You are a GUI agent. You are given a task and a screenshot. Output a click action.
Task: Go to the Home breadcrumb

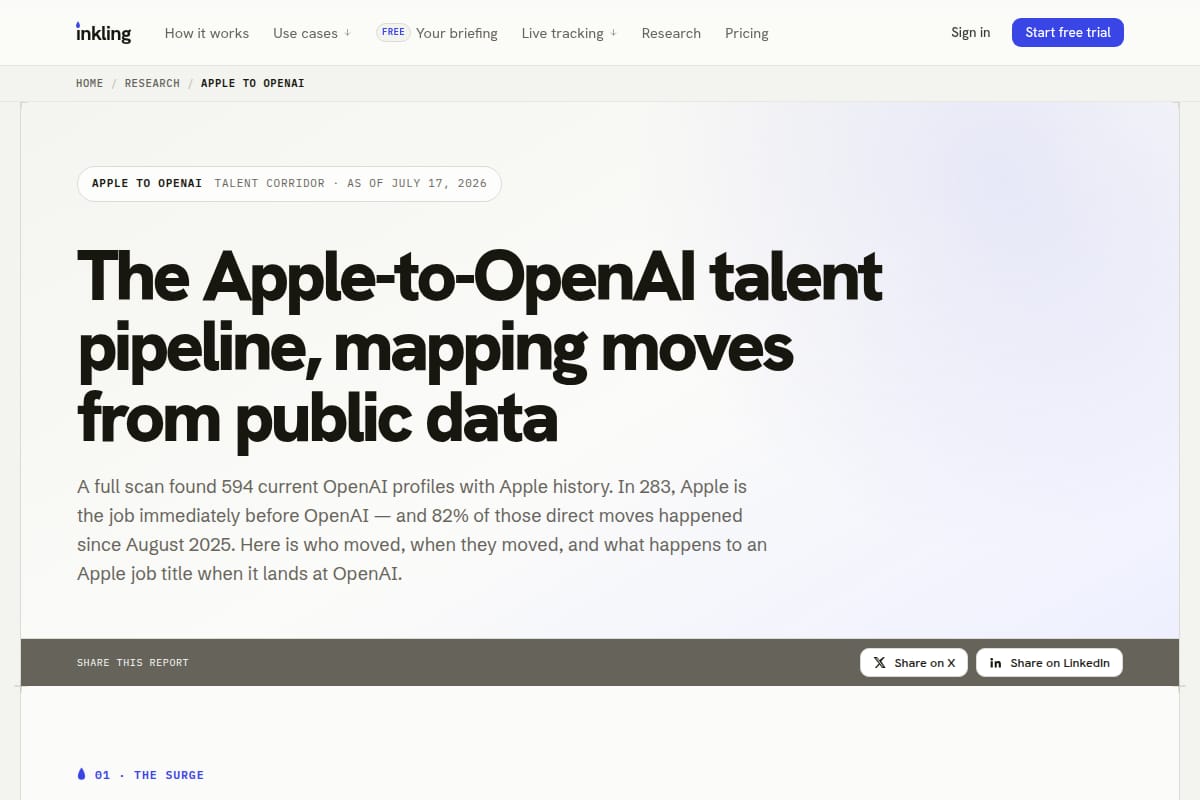coord(89,83)
